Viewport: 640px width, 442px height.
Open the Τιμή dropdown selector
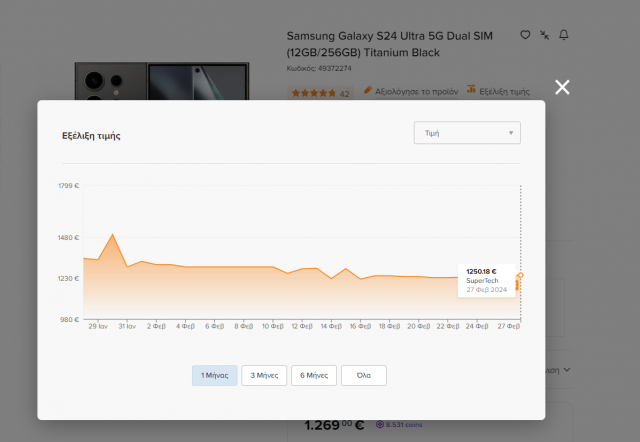[x=467, y=133]
